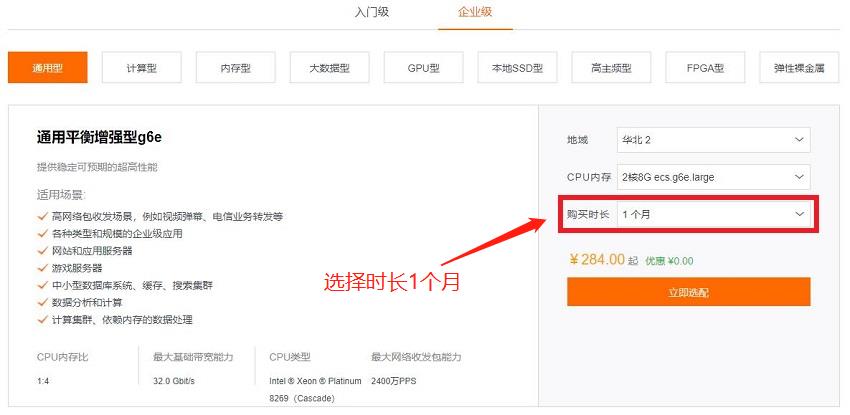
Task: Select the 内存型 instance category
Action: pyautogui.click(x=236, y=68)
